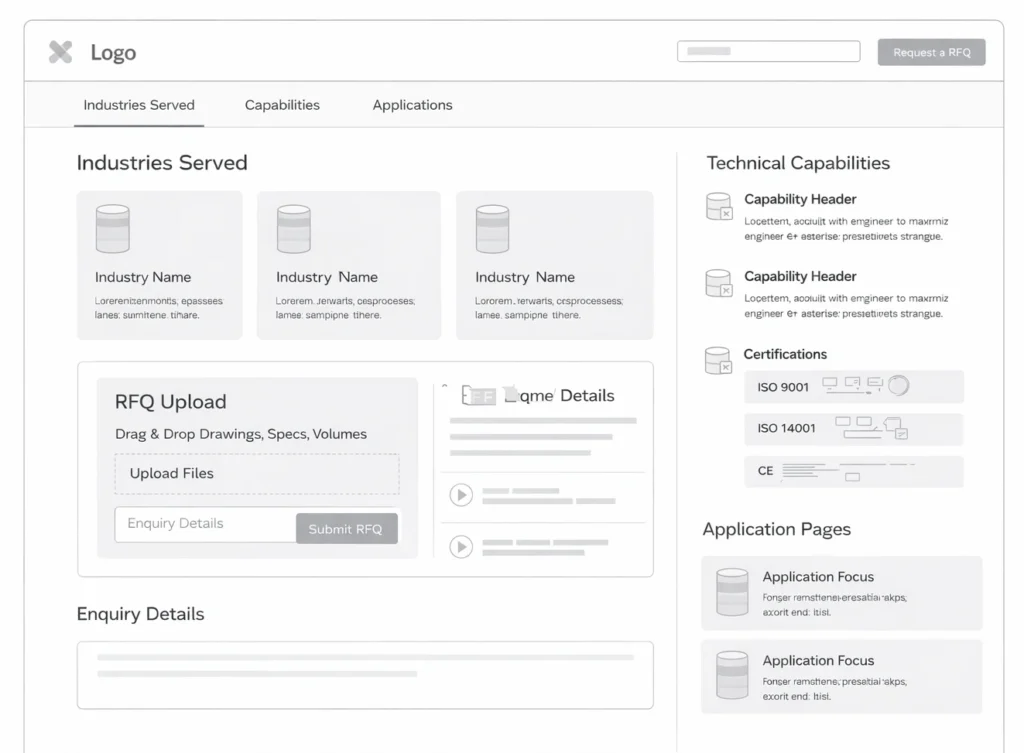The height and width of the screenshot is (753, 1024).
Task: Click the X logo icon in the header
Action: tap(59, 52)
